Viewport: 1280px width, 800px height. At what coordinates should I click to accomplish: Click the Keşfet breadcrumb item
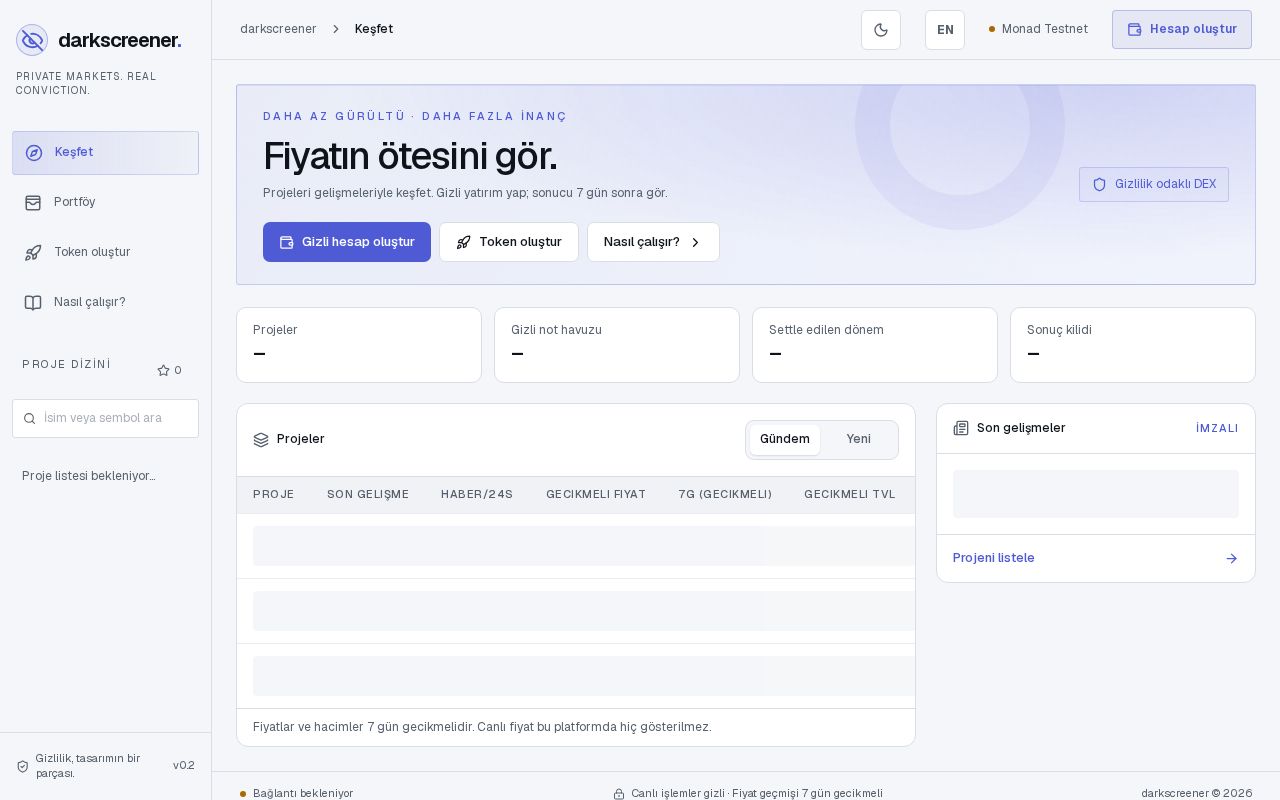(374, 30)
